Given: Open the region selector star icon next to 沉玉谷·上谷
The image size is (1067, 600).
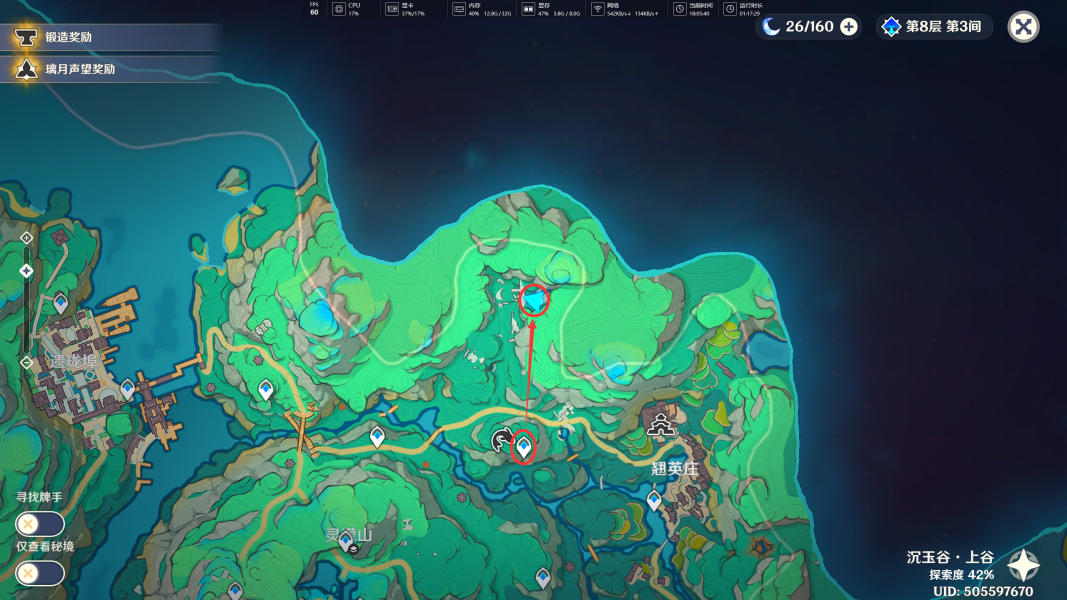Looking at the screenshot, I should (x=1023, y=566).
